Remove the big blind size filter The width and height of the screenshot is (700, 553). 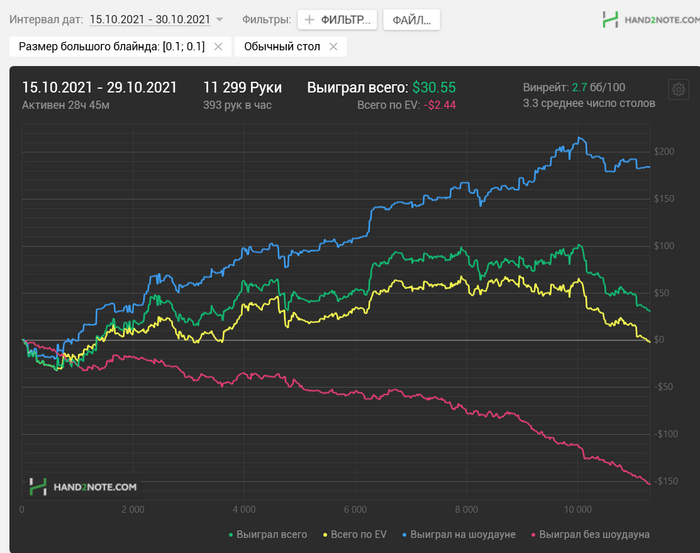(218, 47)
